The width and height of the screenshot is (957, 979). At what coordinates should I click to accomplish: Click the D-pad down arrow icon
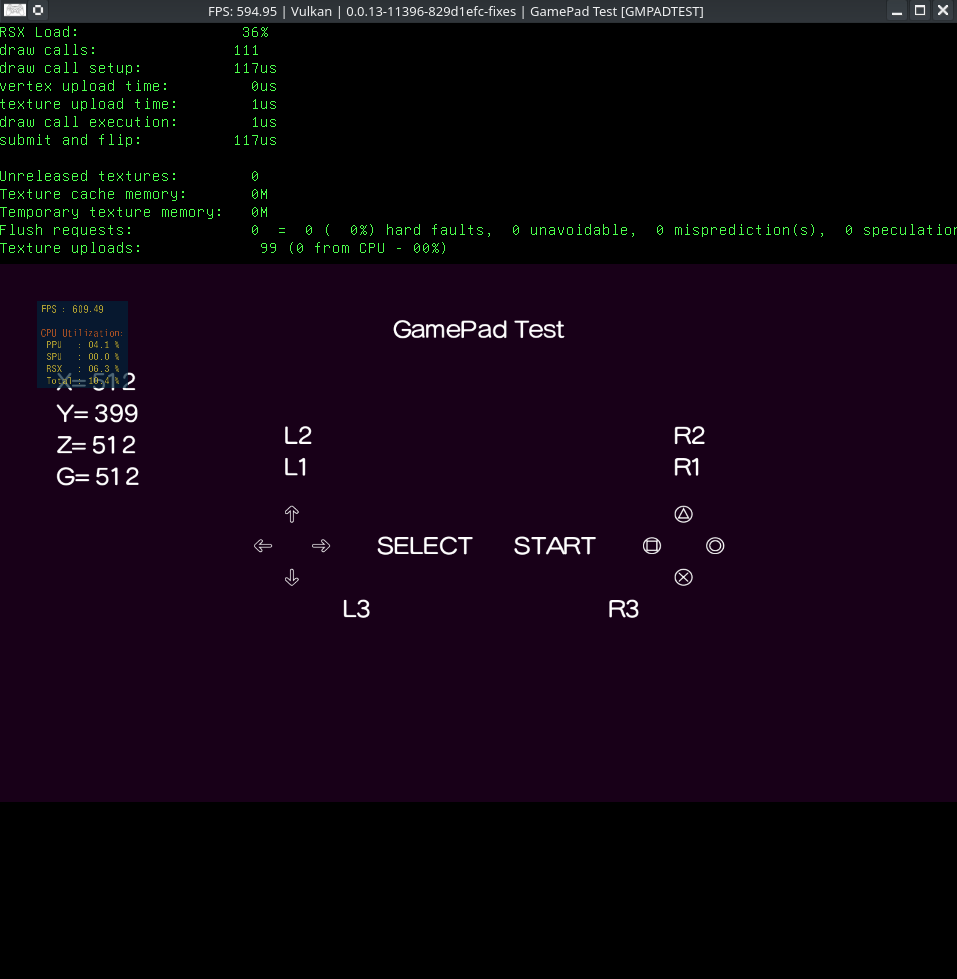coord(292,578)
